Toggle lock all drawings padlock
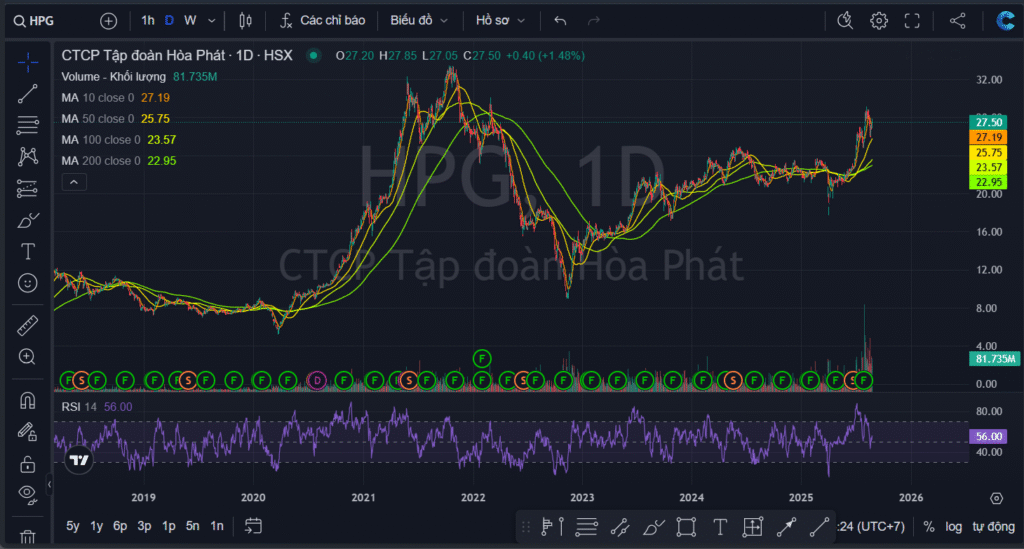Image resolution: width=1024 pixels, height=549 pixels. click(x=28, y=464)
